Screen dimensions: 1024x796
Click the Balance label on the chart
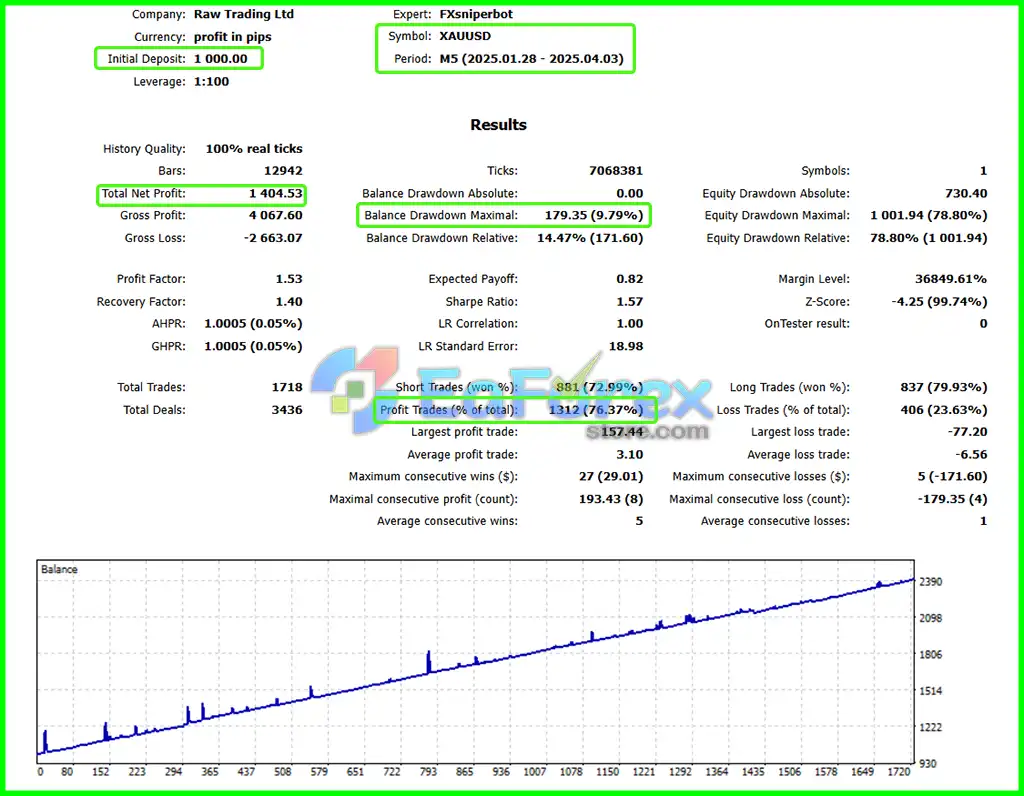(59, 569)
